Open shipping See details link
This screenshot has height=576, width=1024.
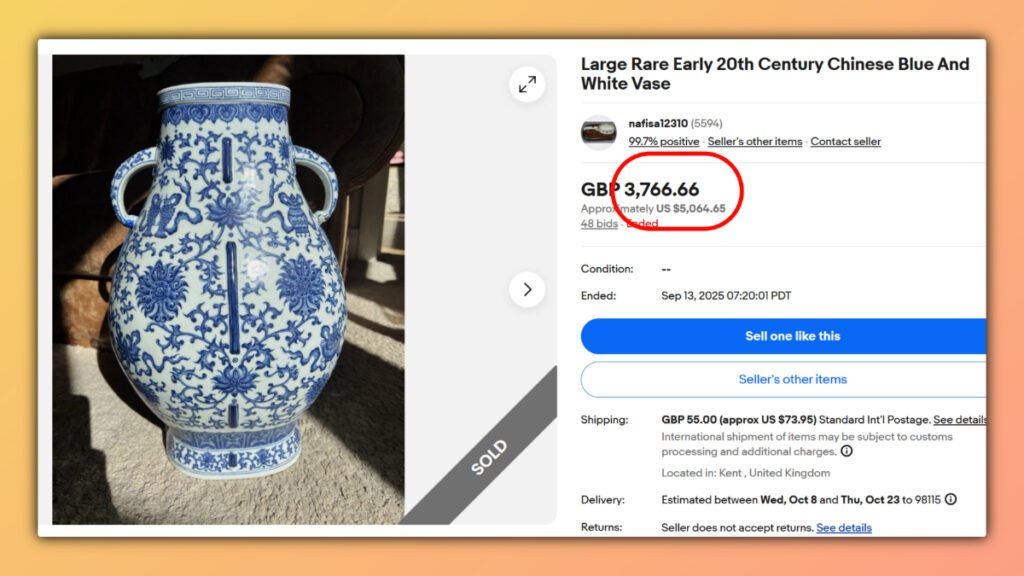point(960,419)
